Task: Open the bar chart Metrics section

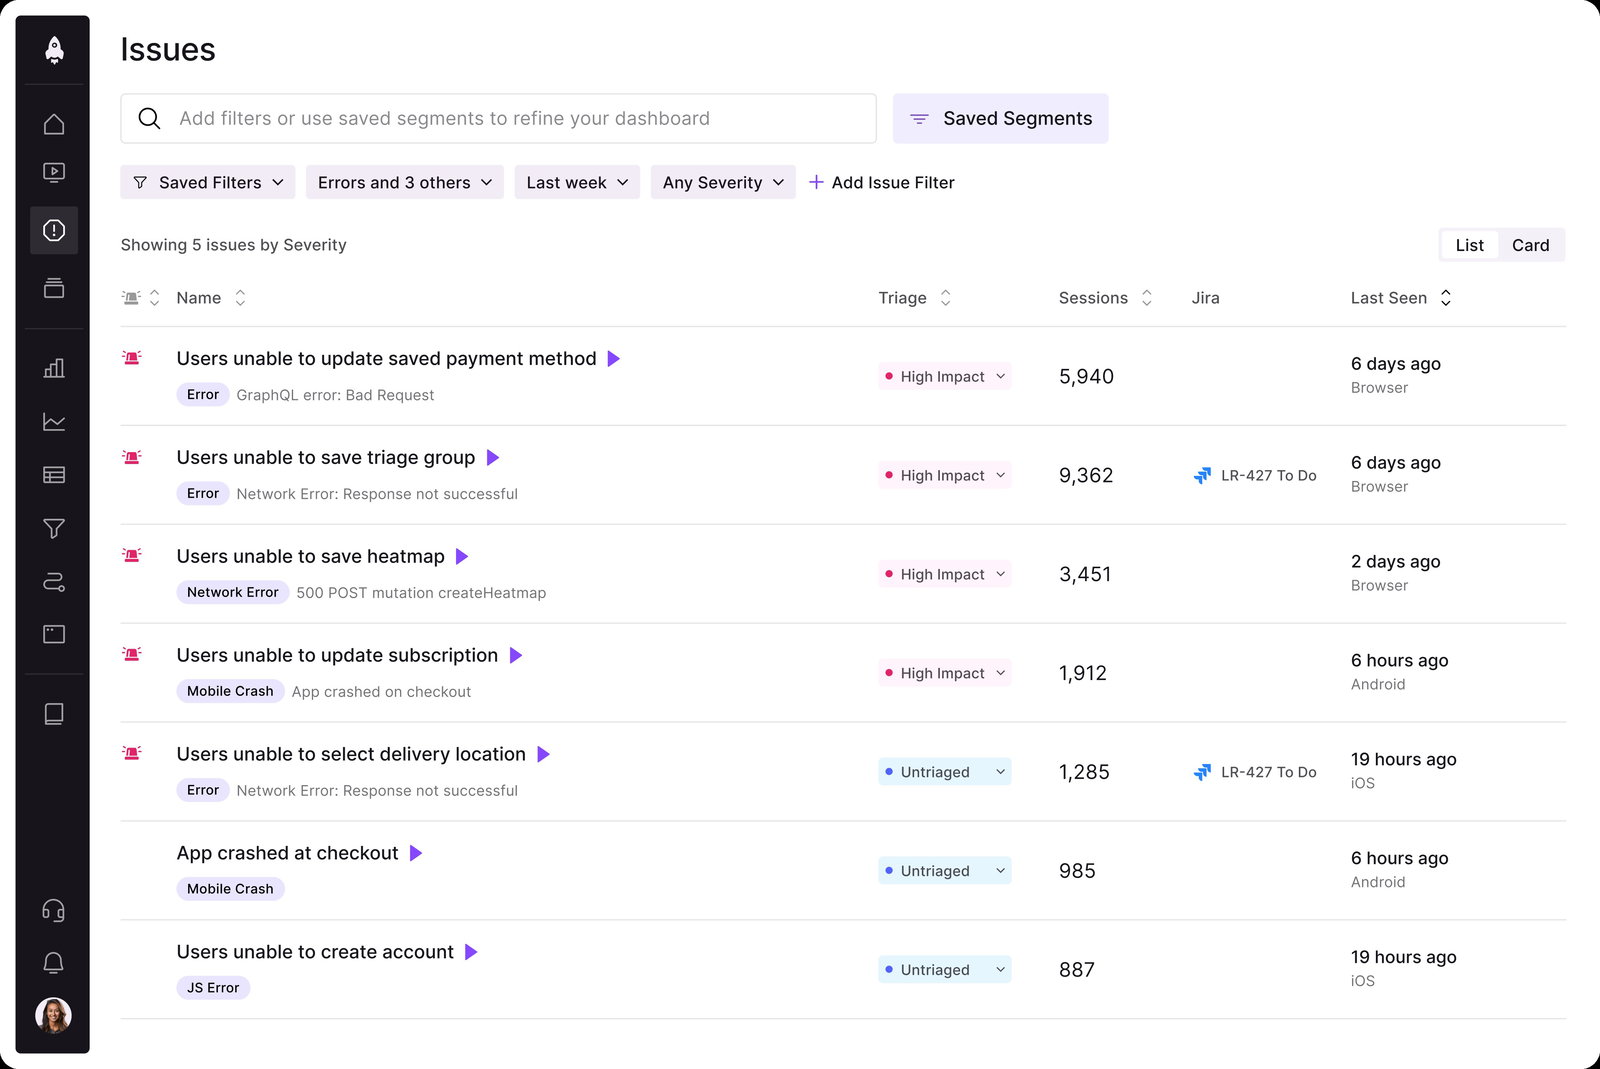Action: pyautogui.click(x=54, y=368)
